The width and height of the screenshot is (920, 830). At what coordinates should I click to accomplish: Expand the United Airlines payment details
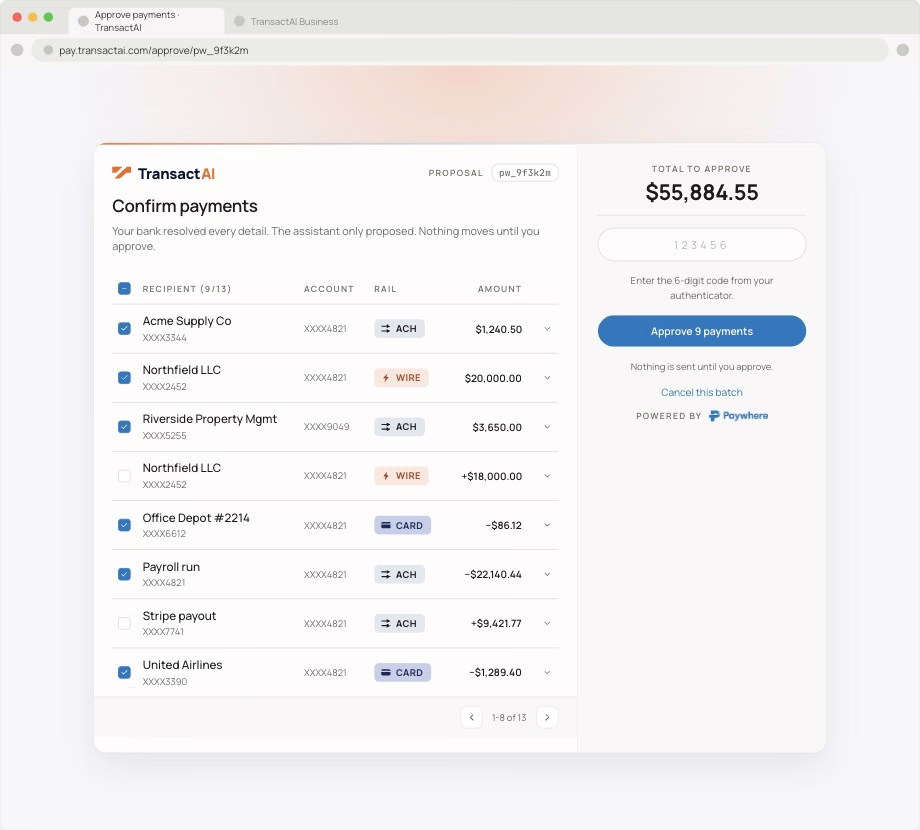click(547, 672)
